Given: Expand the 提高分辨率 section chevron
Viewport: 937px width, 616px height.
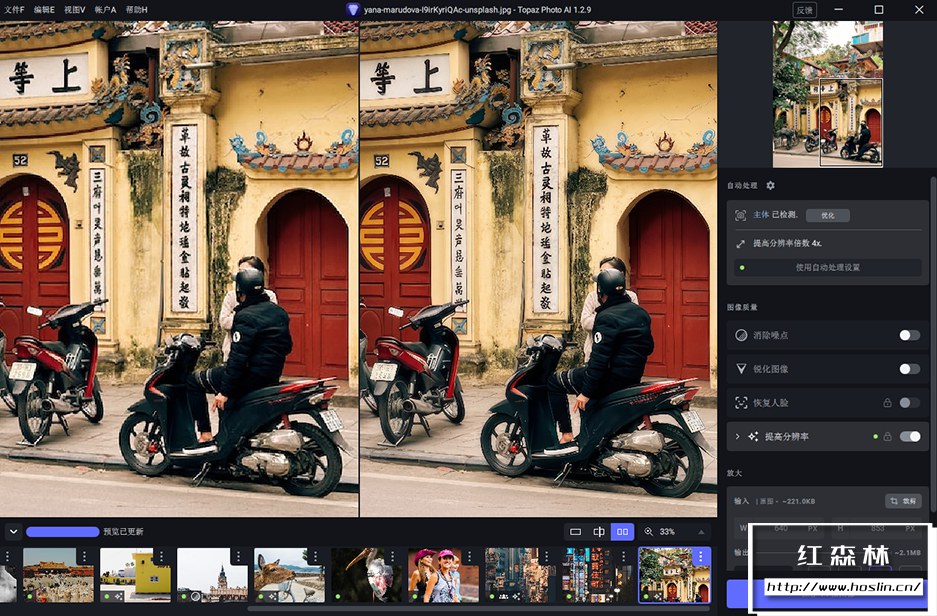Looking at the screenshot, I should point(737,436).
